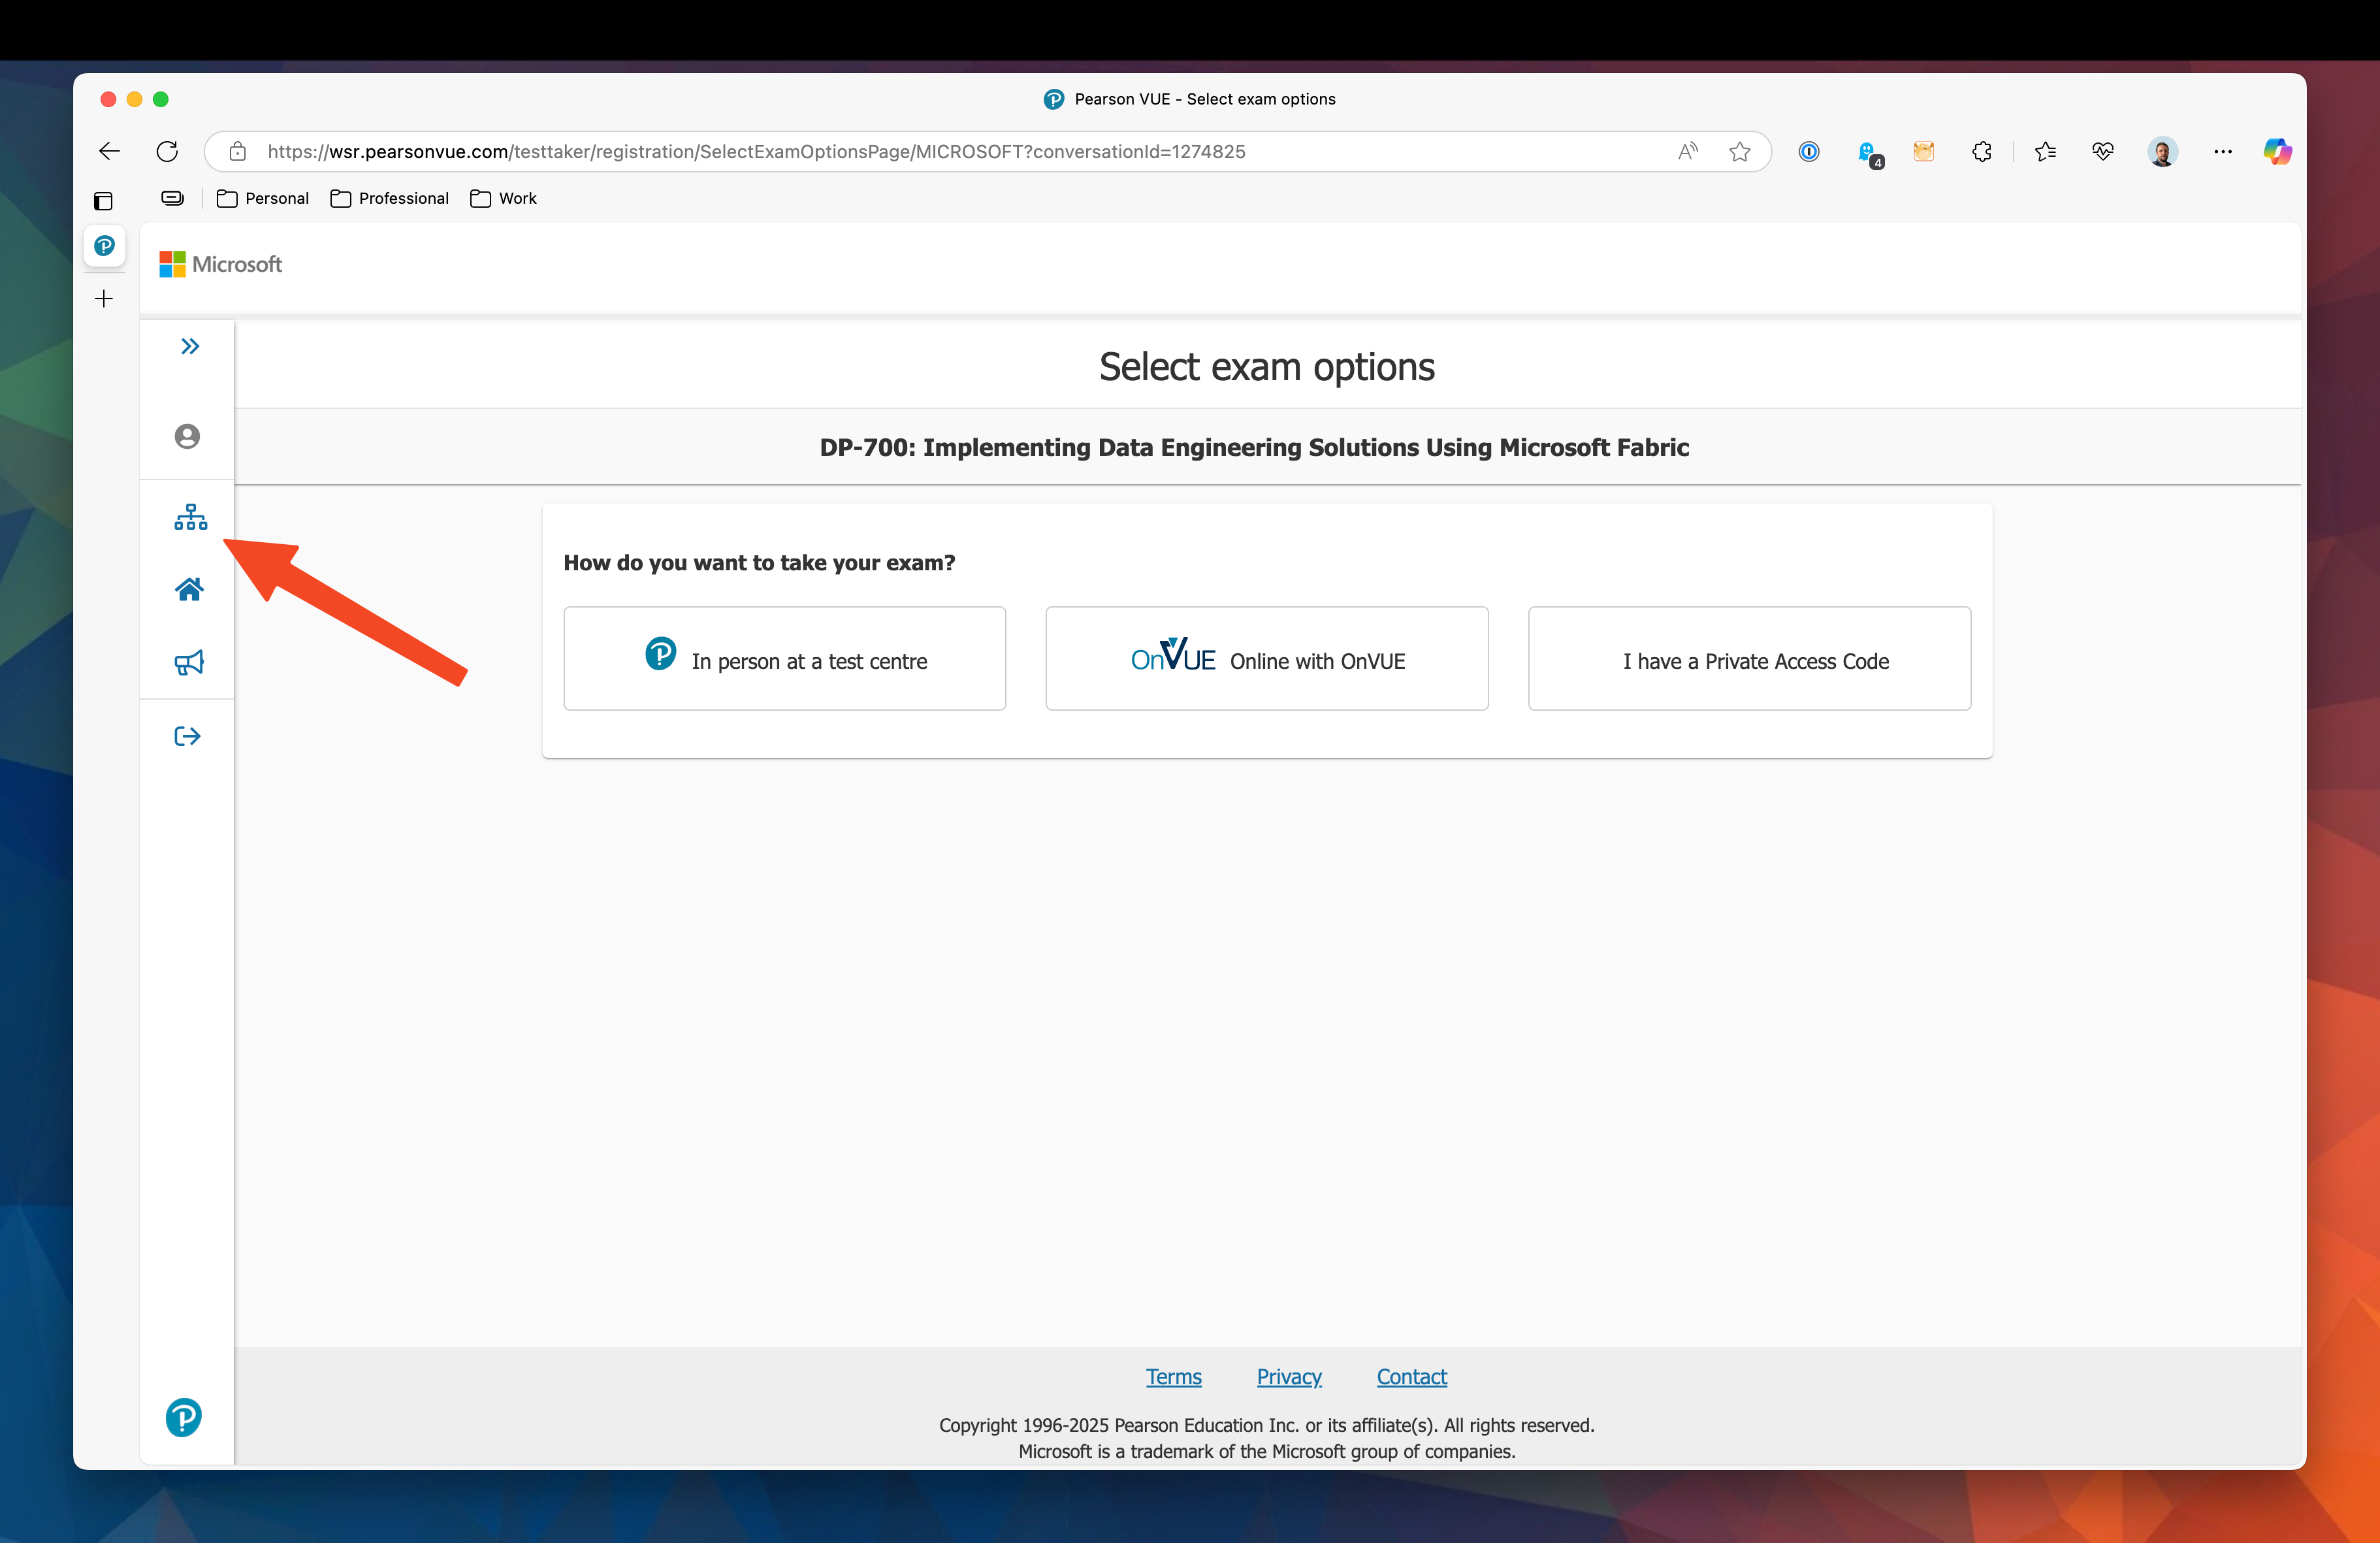Choose In person at a test centre

(785, 659)
